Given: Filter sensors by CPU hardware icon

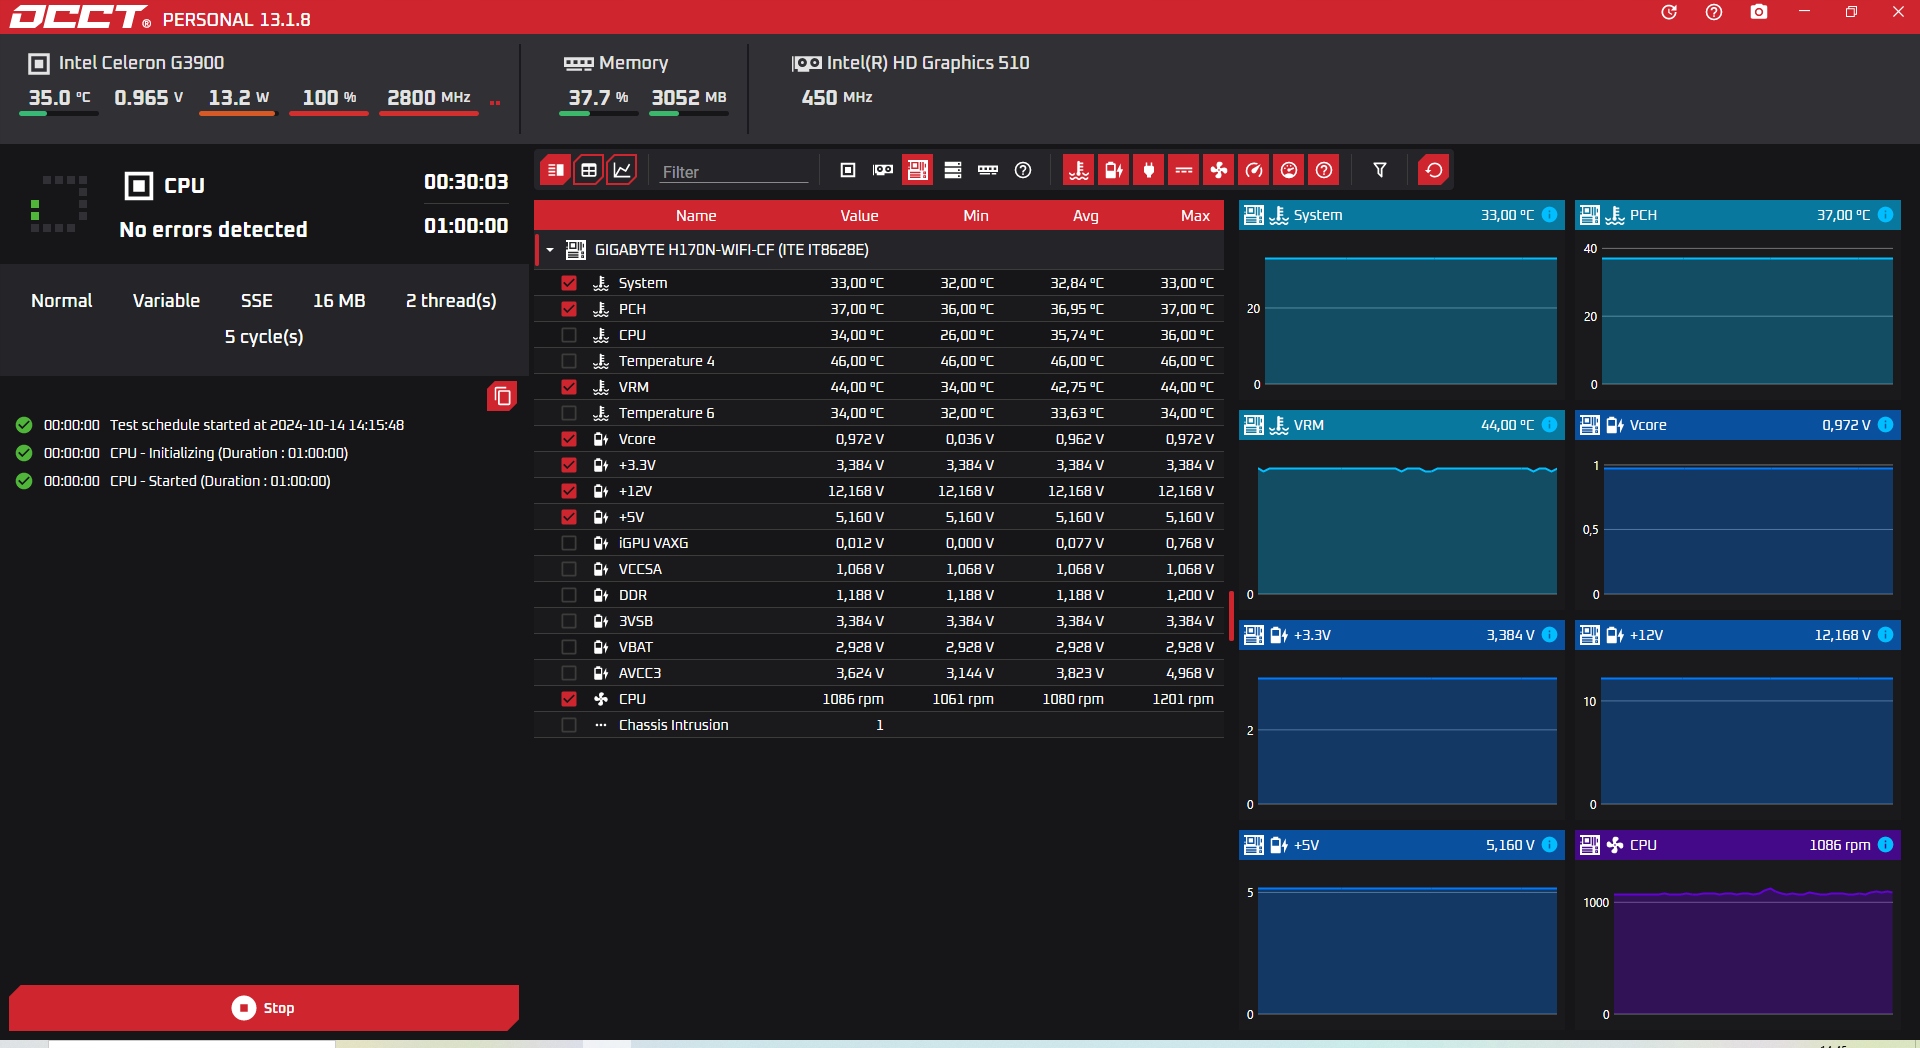Looking at the screenshot, I should pos(848,170).
